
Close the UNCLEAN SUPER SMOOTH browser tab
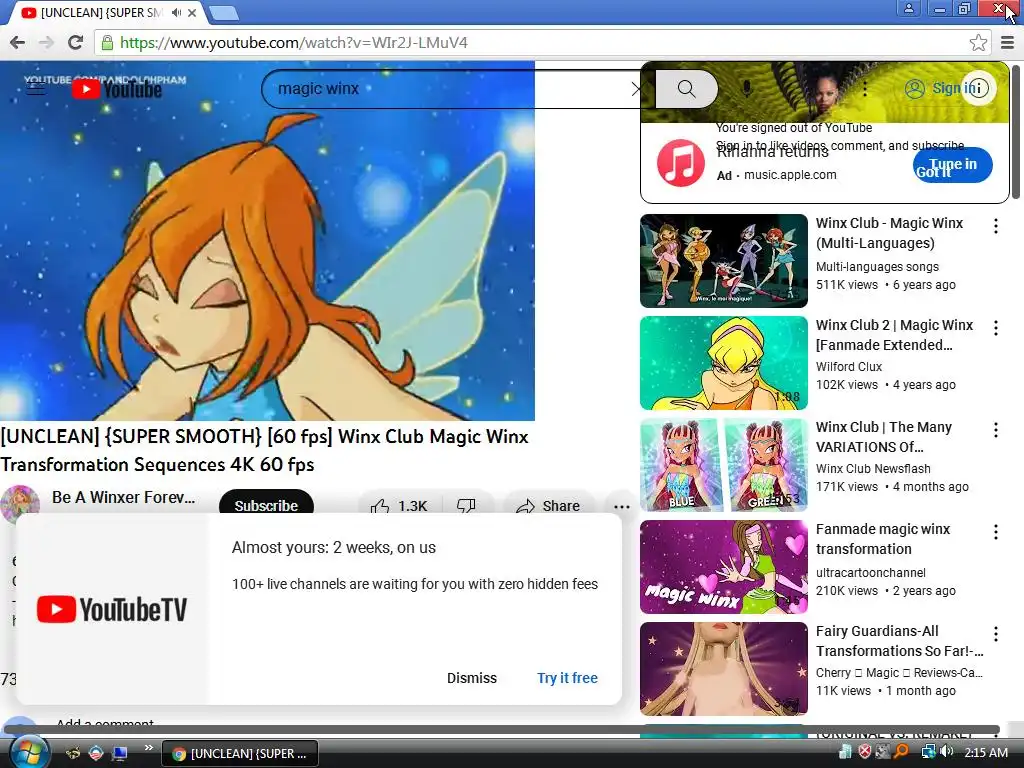click(193, 12)
